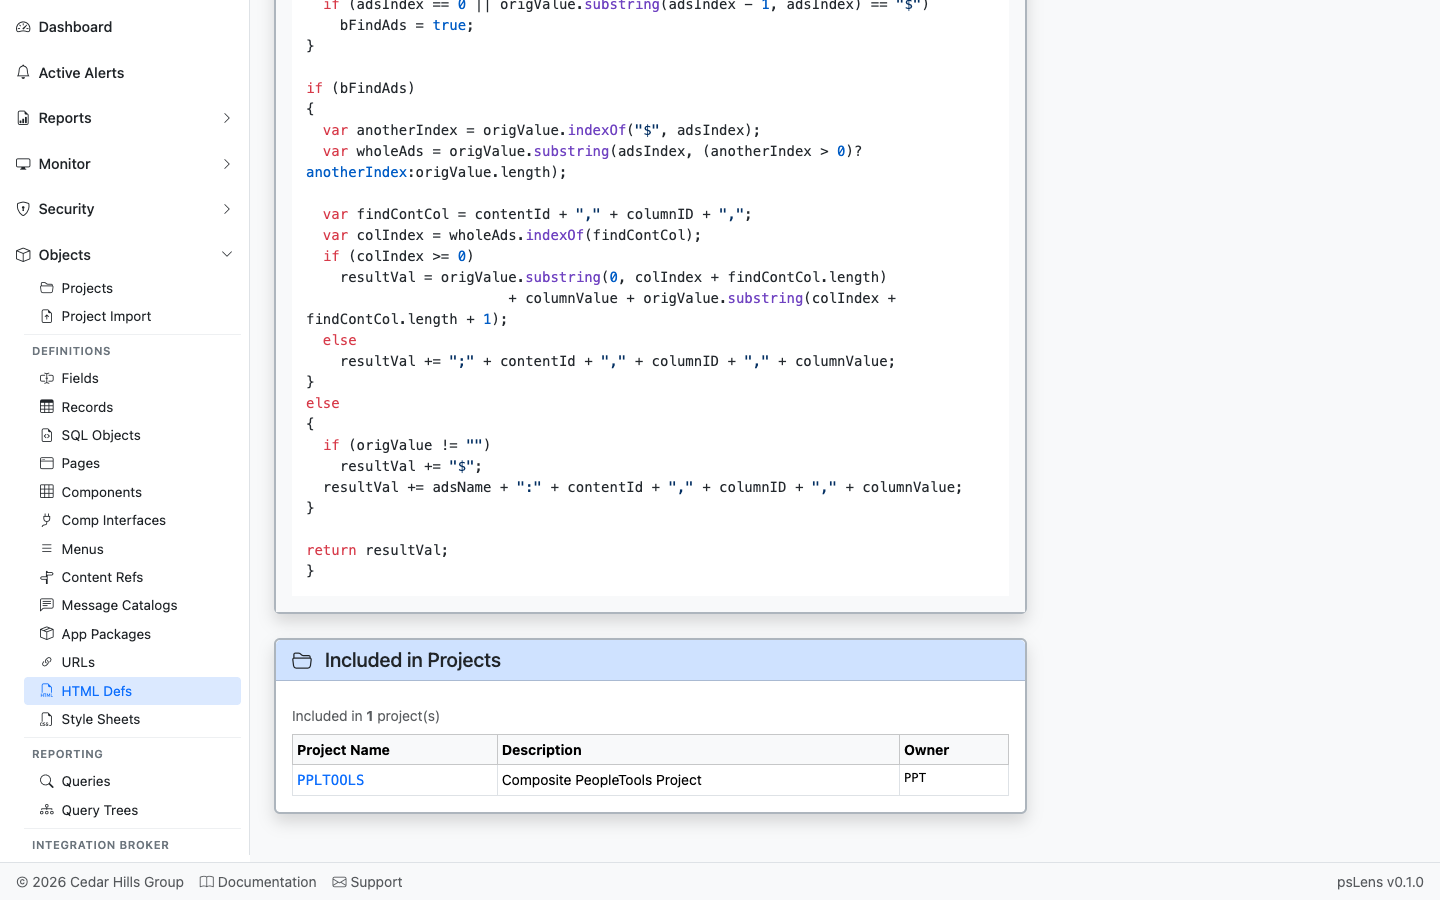Click the Components grid icon
Screen dimensions: 1440x900
[x=47, y=492]
